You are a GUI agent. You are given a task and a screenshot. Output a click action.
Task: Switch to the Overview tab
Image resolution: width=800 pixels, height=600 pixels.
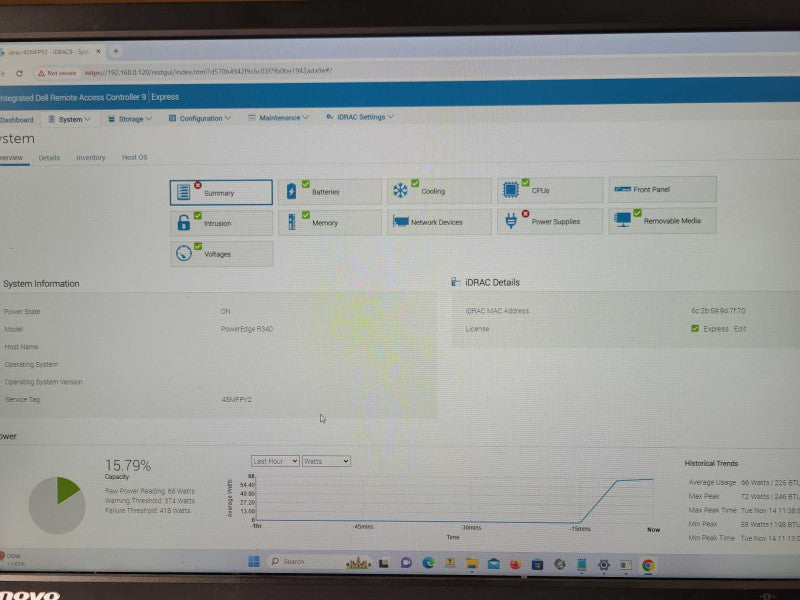11,158
